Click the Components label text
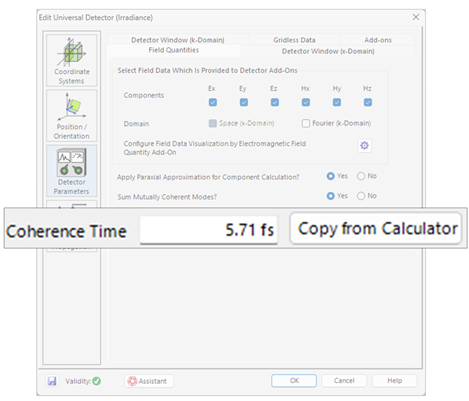 pos(144,95)
